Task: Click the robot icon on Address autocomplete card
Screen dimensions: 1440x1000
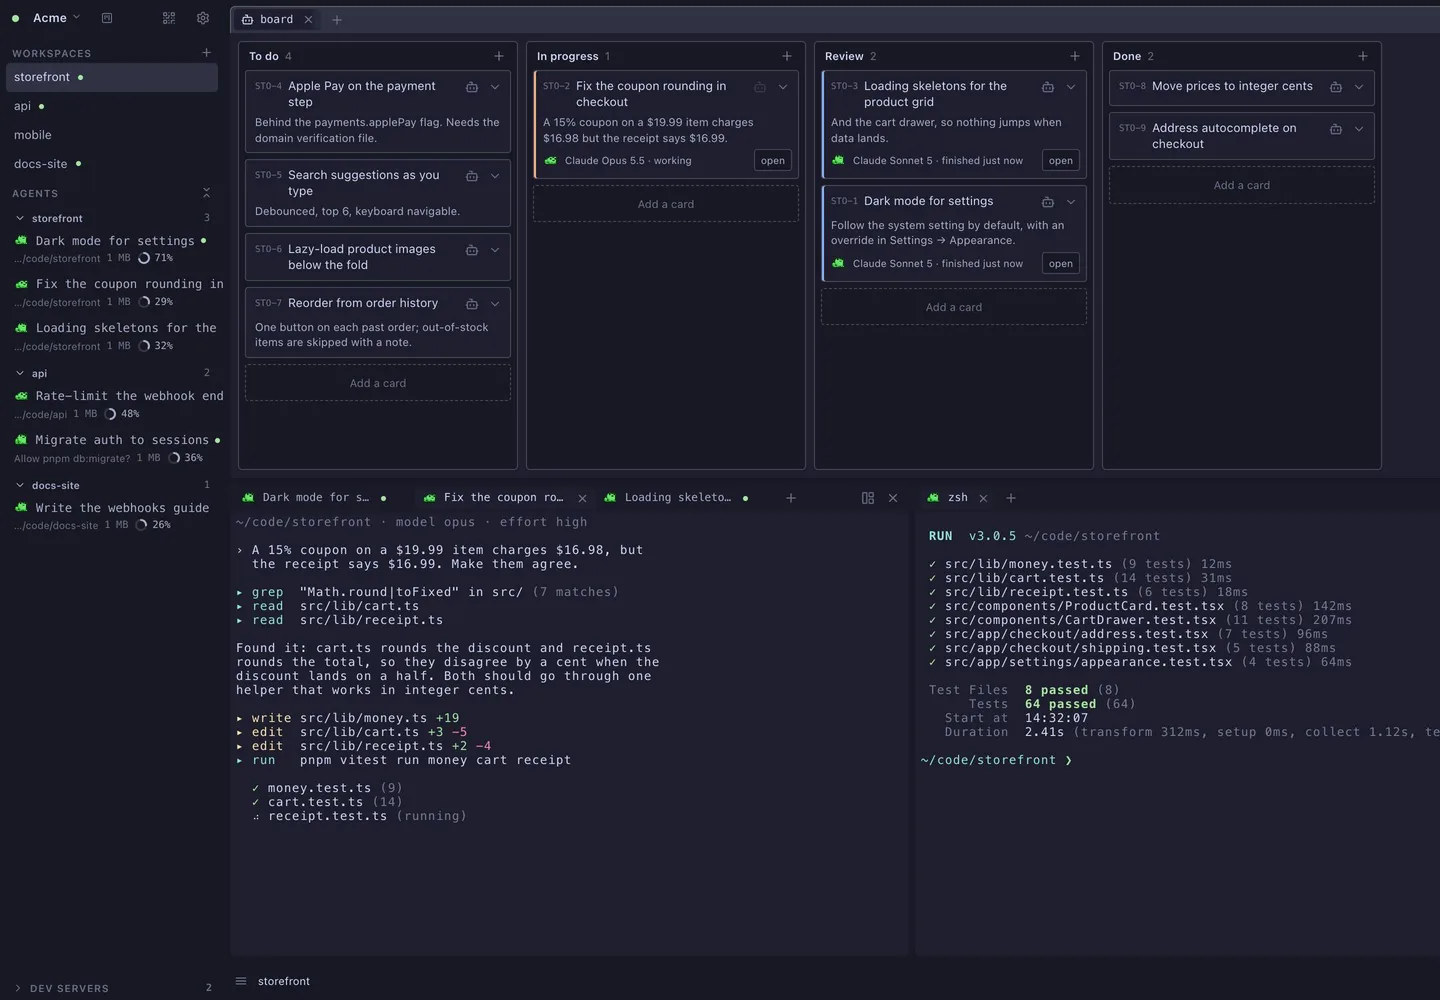Action: tap(1336, 129)
